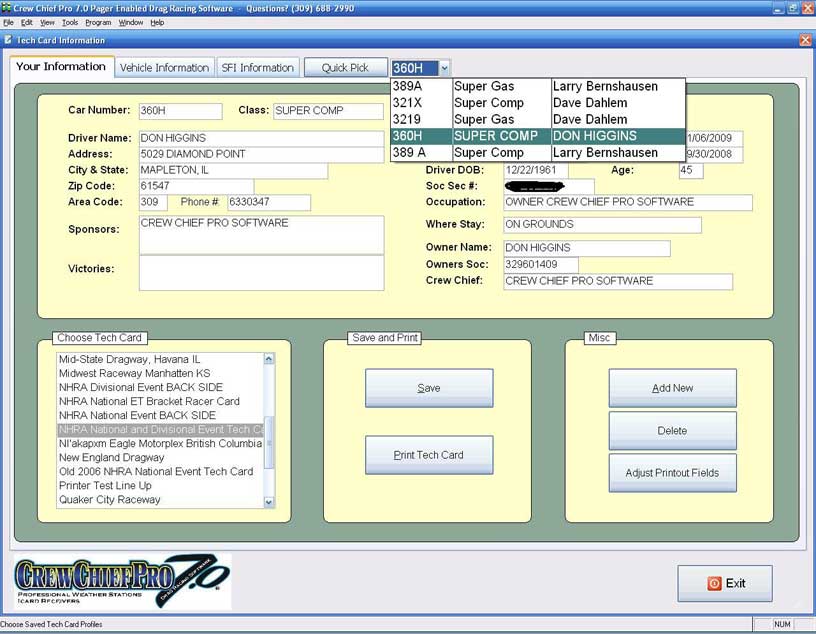
Task: Select car 389 A Super Comp entry
Action: pyautogui.click(x=538, y=153)
